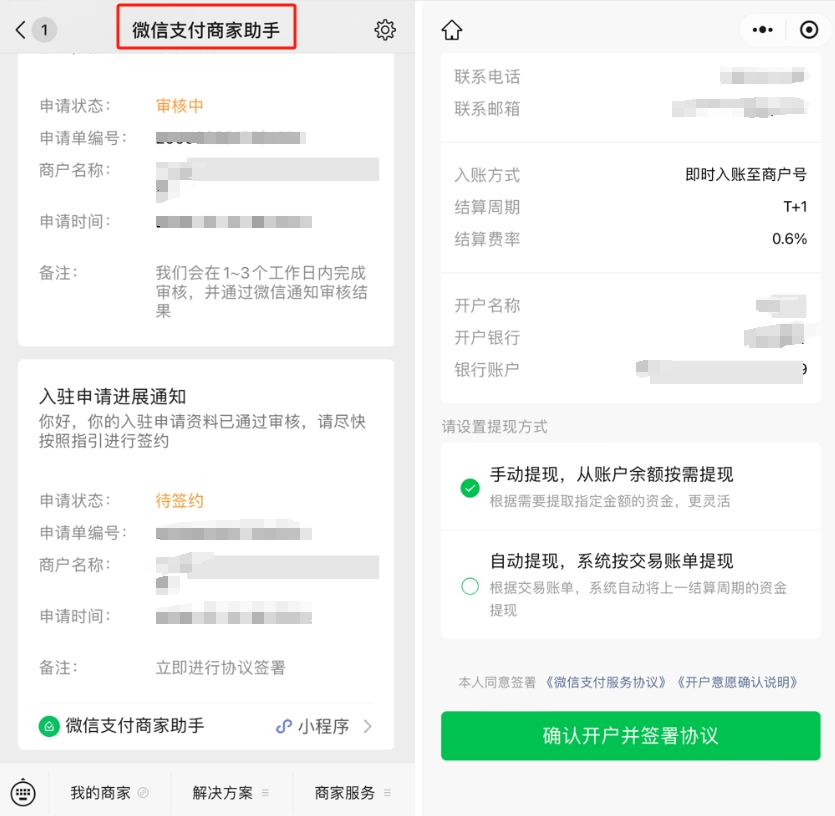Open 《开户意愿确认说明》 link
Screen dimensions: 835x816
[x=737, y=682]
